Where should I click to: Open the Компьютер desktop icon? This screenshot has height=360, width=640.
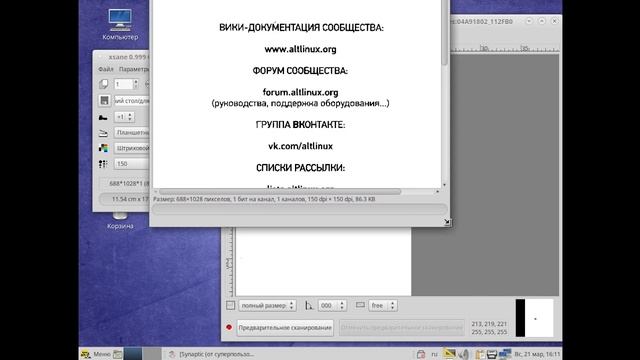click(120, 24)
